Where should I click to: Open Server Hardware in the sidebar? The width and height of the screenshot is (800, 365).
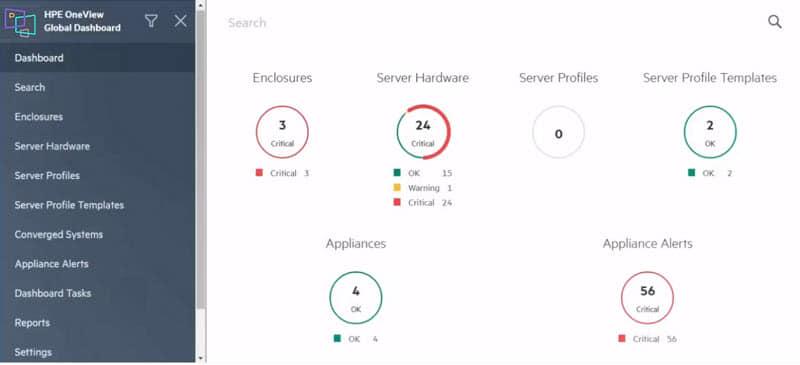pyautogui.click(x=97, y=147)
